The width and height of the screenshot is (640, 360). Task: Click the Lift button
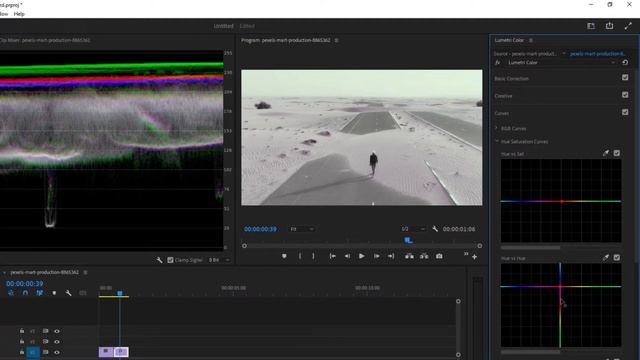[409, 256]
